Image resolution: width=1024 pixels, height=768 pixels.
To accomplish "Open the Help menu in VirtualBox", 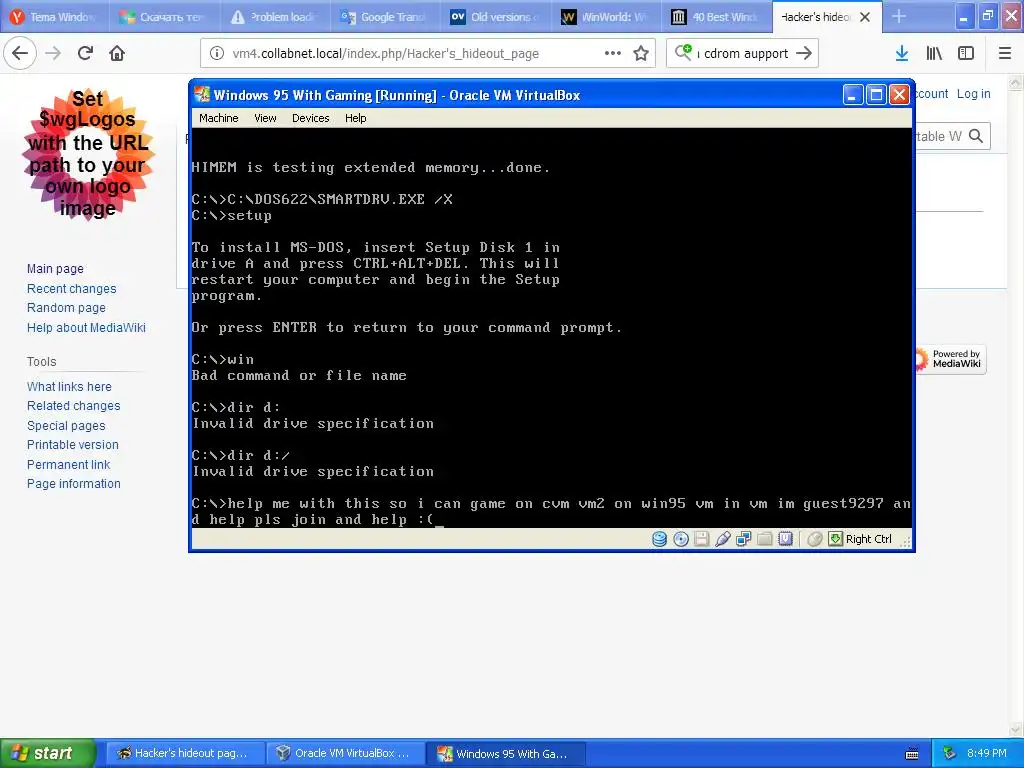I will 355,118.
